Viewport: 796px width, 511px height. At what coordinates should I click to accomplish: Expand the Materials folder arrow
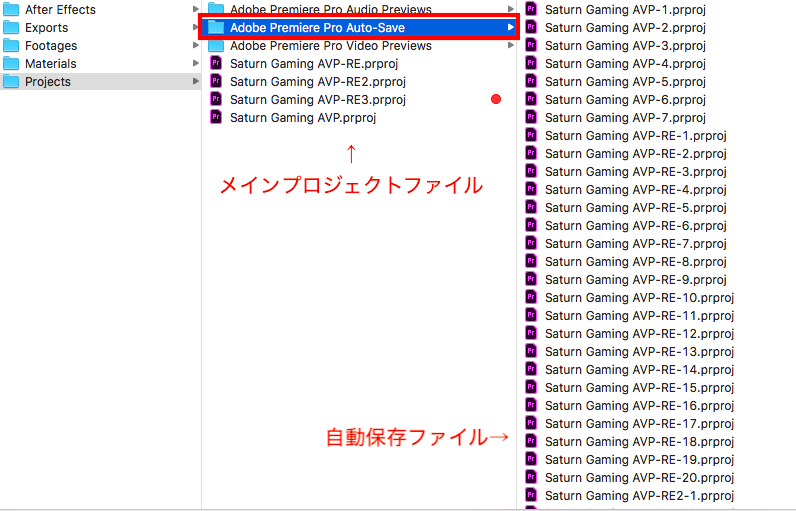(x=195, y=63)
